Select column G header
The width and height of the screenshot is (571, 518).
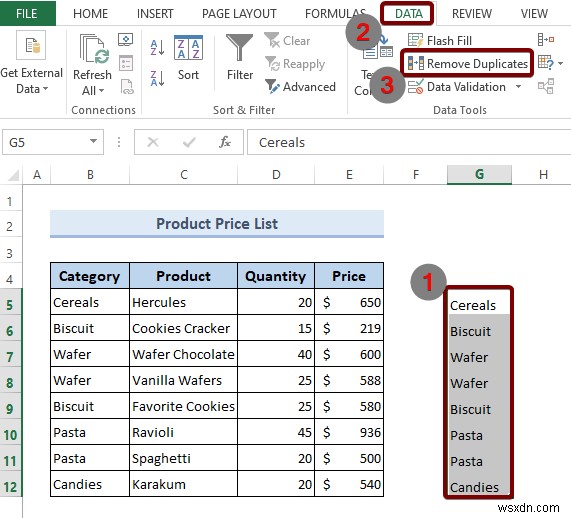point(479,175)
